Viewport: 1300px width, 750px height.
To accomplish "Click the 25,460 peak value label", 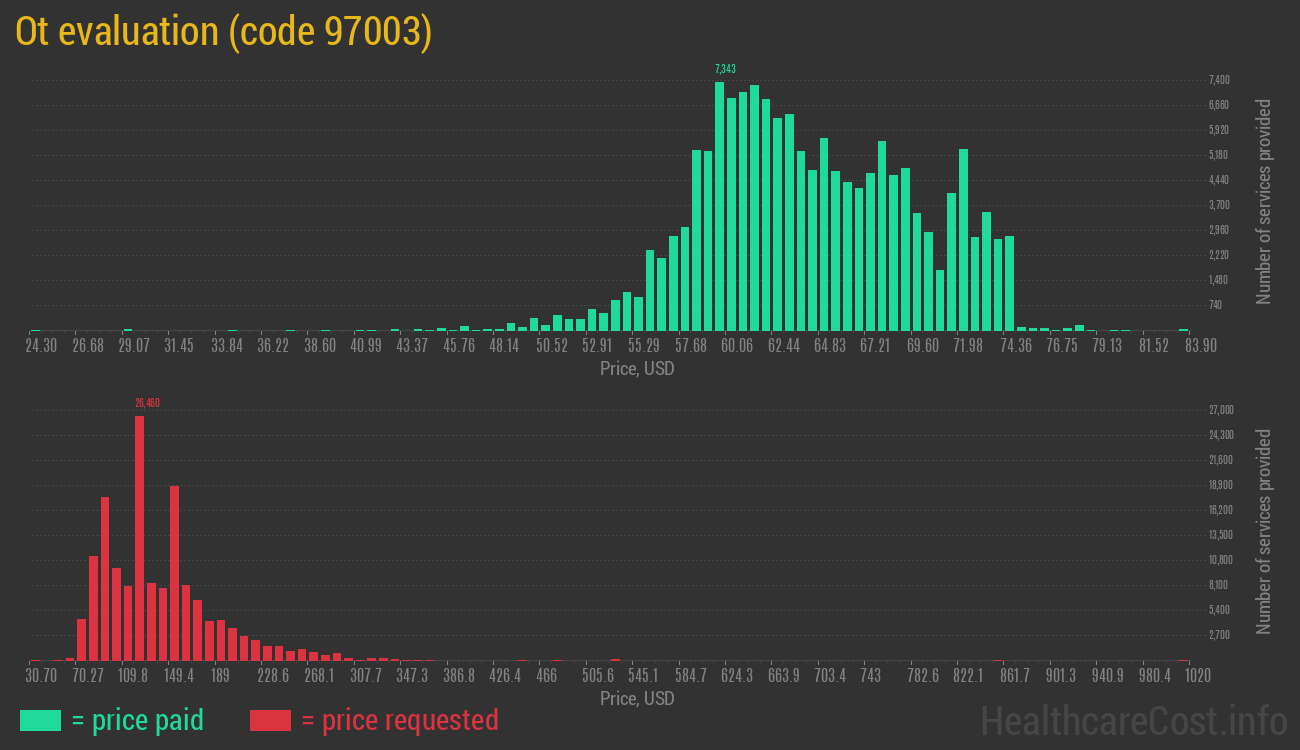I will pos(147,403).
